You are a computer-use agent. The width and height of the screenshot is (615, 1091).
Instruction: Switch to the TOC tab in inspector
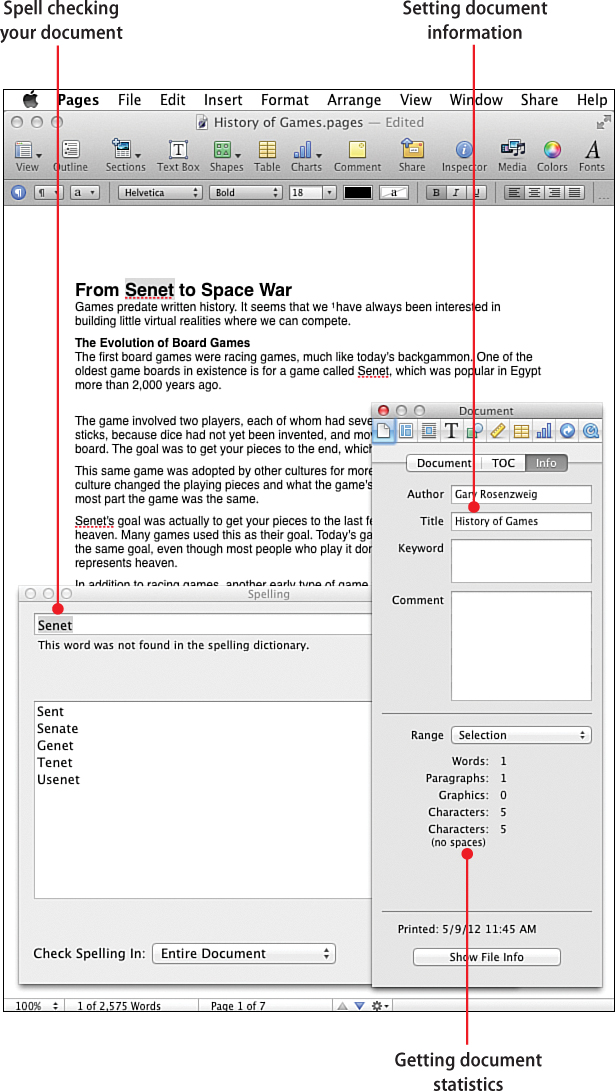point(503,463)
